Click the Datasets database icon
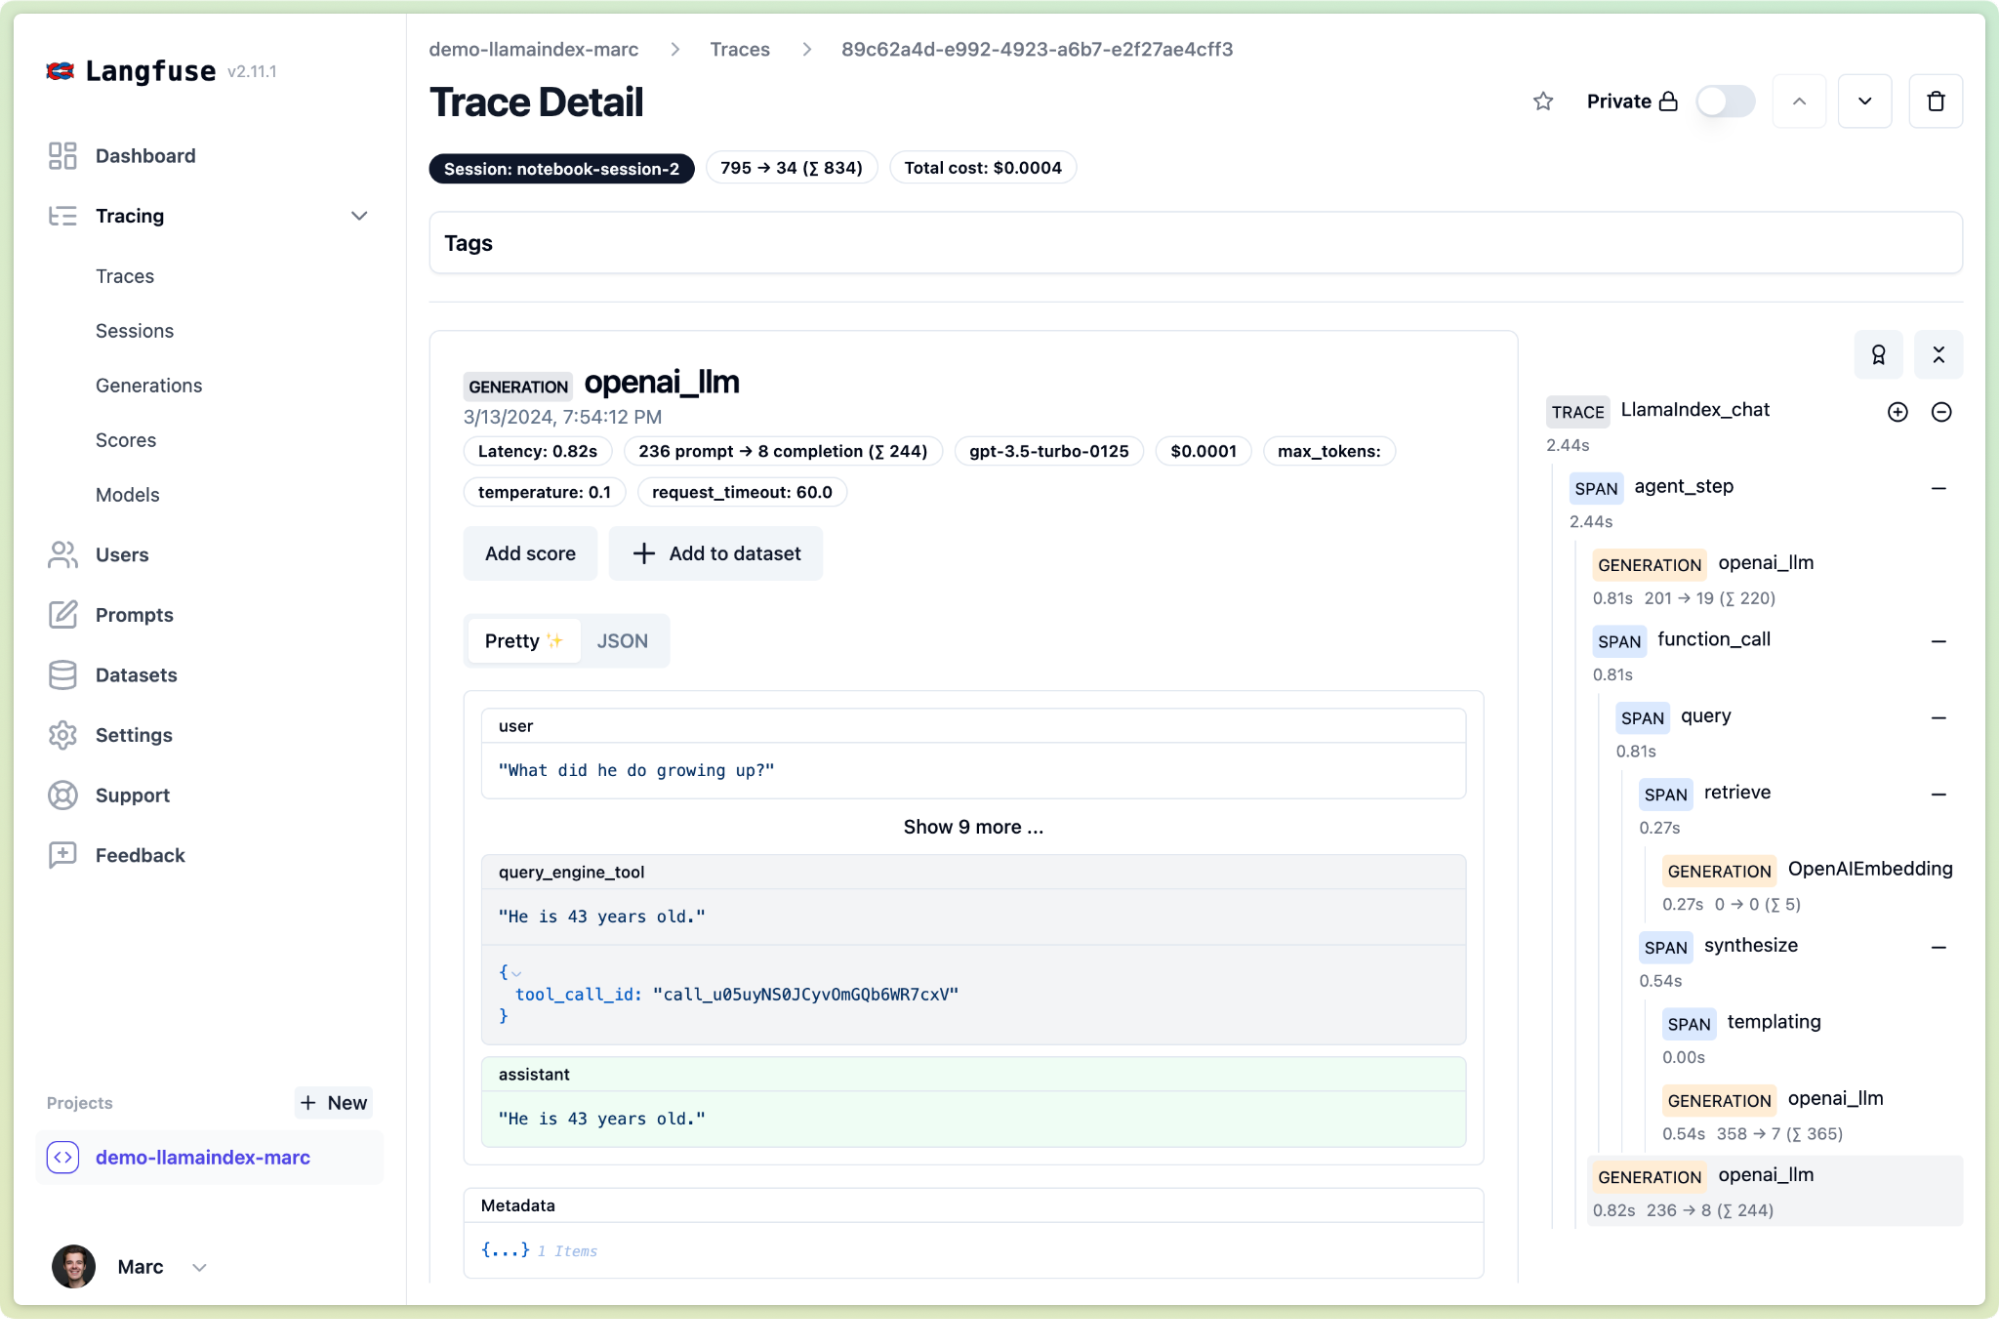Image resolution: width=1999 pixels, height=1319 pixels. 62,675
